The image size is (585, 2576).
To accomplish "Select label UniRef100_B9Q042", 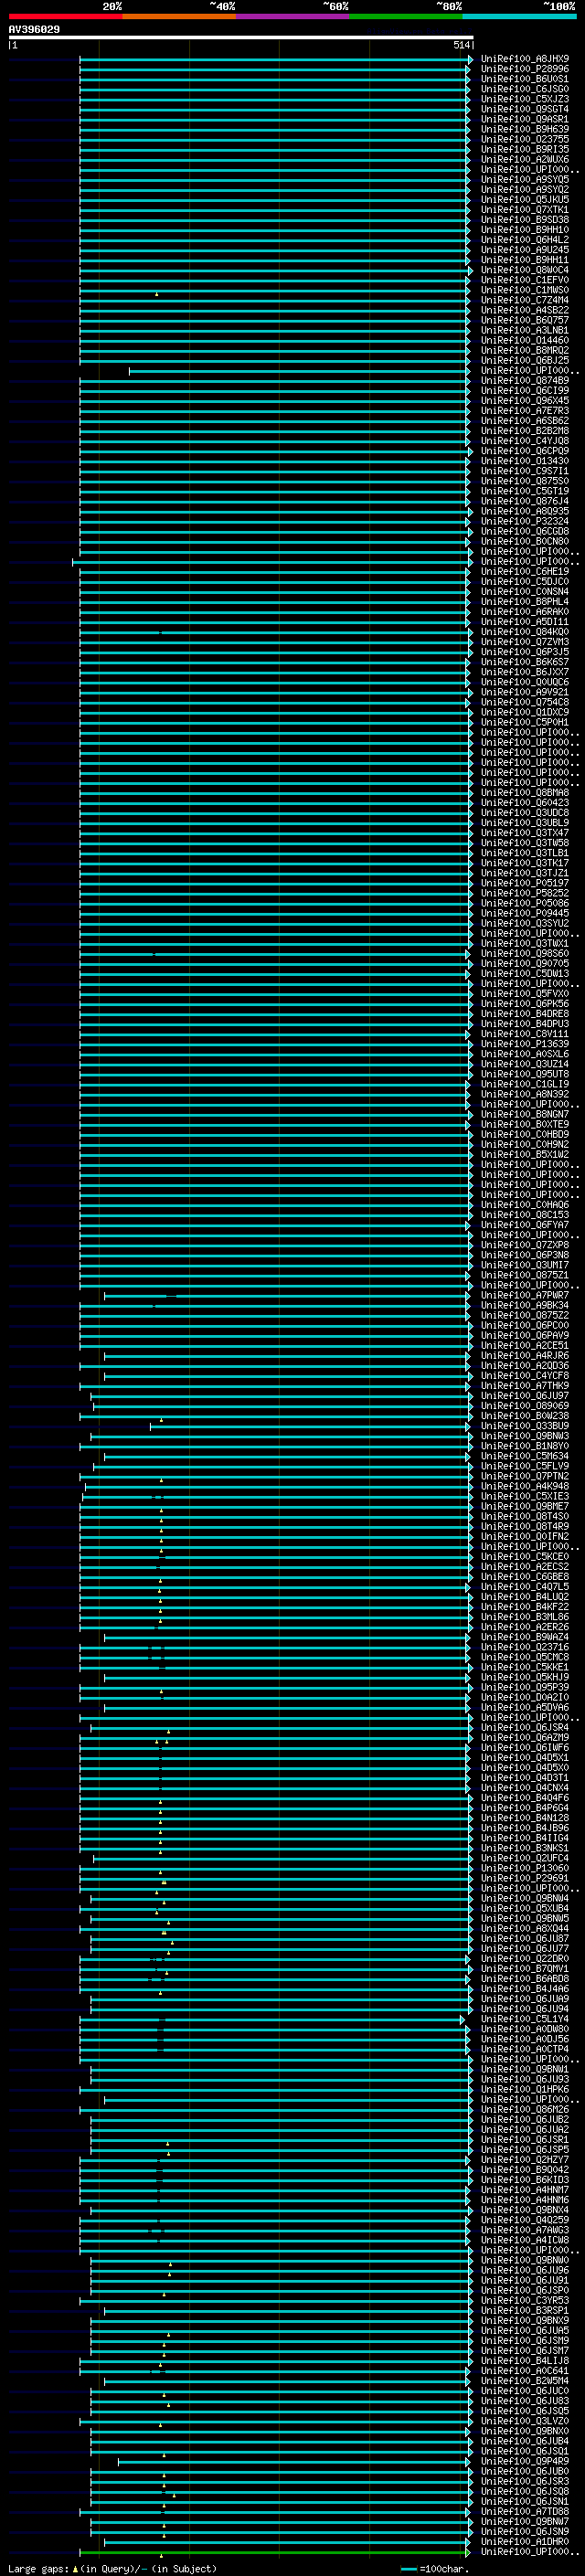I will pos(525,2169).
